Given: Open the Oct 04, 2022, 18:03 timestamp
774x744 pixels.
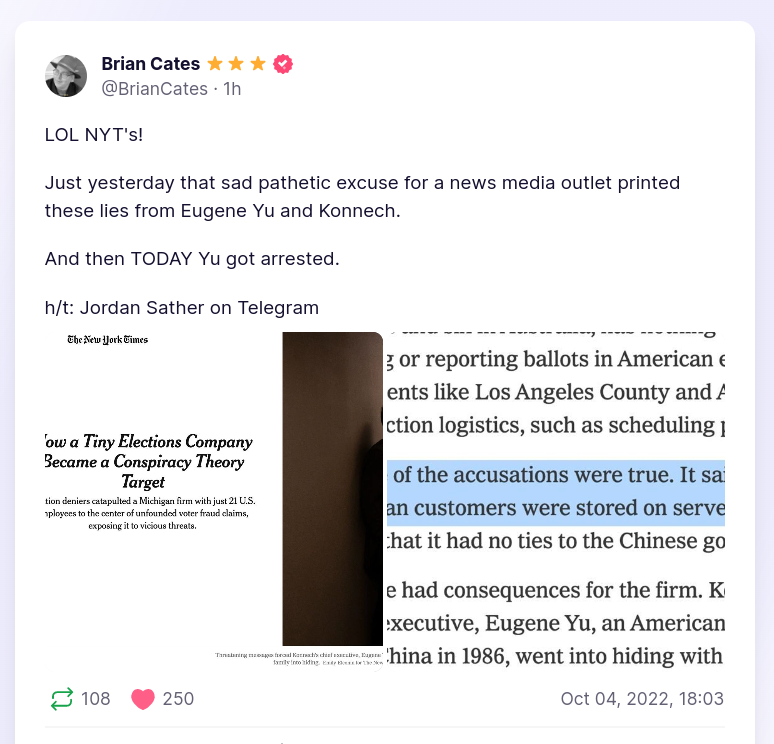Looking at the screenshot, I should (642, 698).
